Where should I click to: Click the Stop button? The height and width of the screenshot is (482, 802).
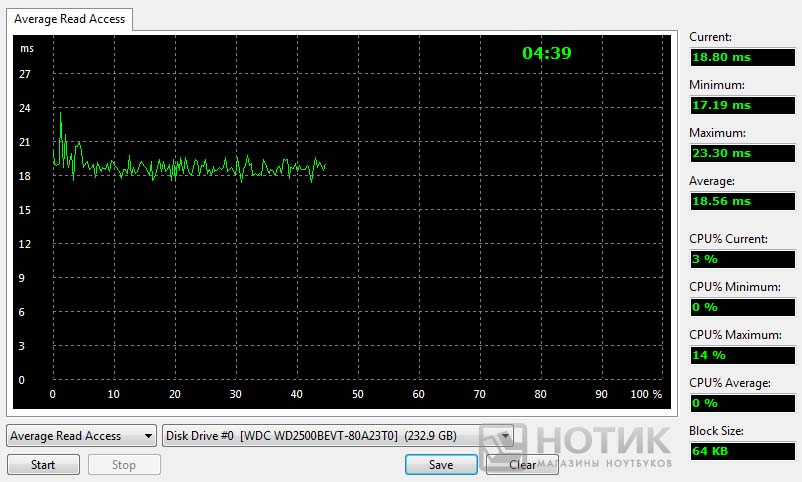click(124, 465)
